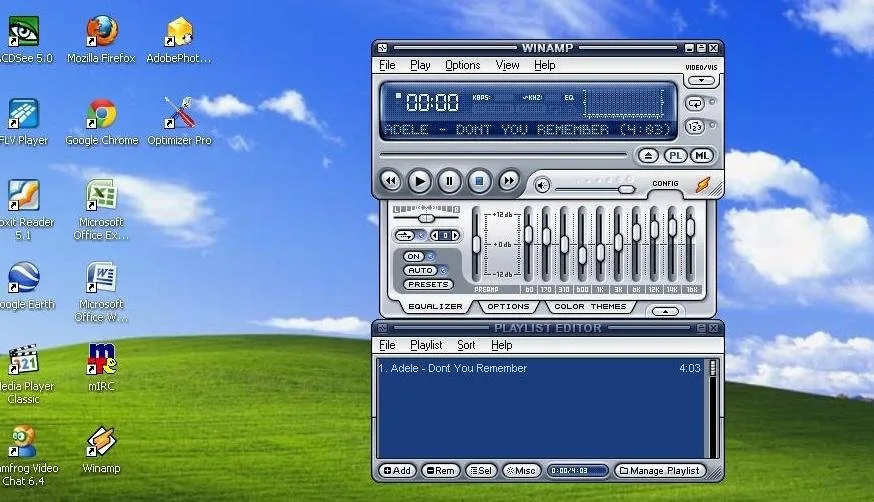Image resolution: width=874 pixels, height=502 pixels.
Task: Click the Previous track button in Winamp
Action: pyautogui.click(x=391, y=181)
